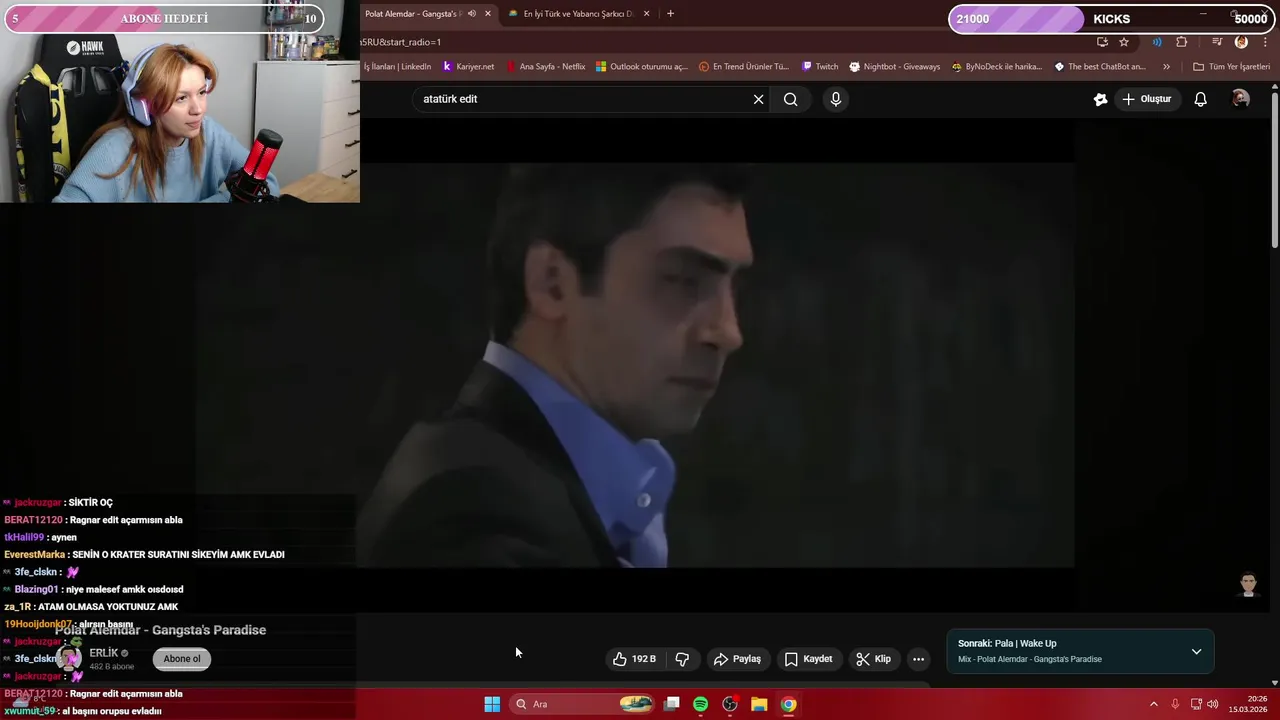Click the Kaydet save button
Screen dimensions: 1280x720
pyautogui.click(x=808, y=659)
